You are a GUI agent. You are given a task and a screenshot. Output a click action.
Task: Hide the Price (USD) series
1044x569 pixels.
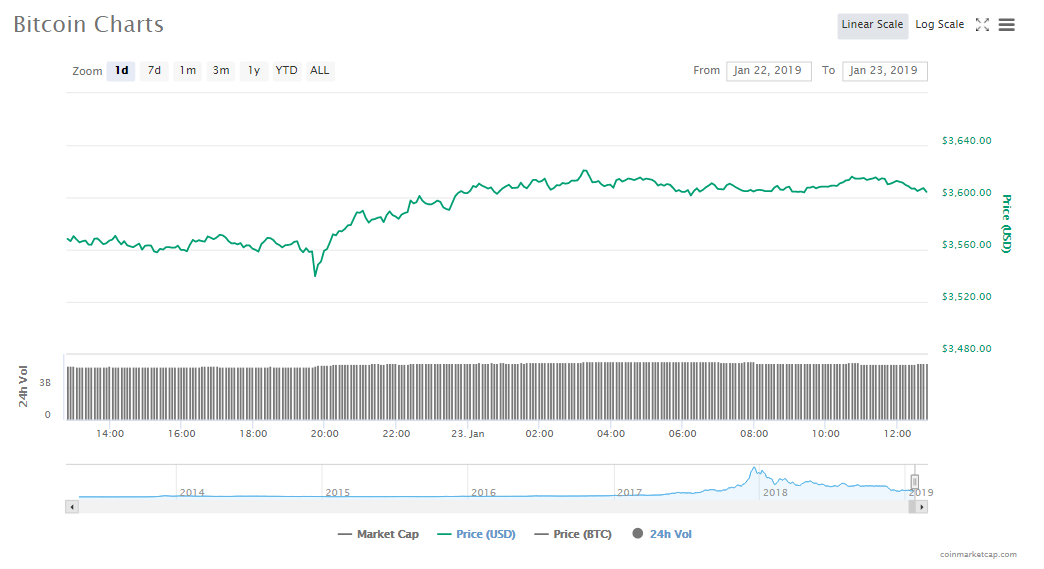click(477, 534)
